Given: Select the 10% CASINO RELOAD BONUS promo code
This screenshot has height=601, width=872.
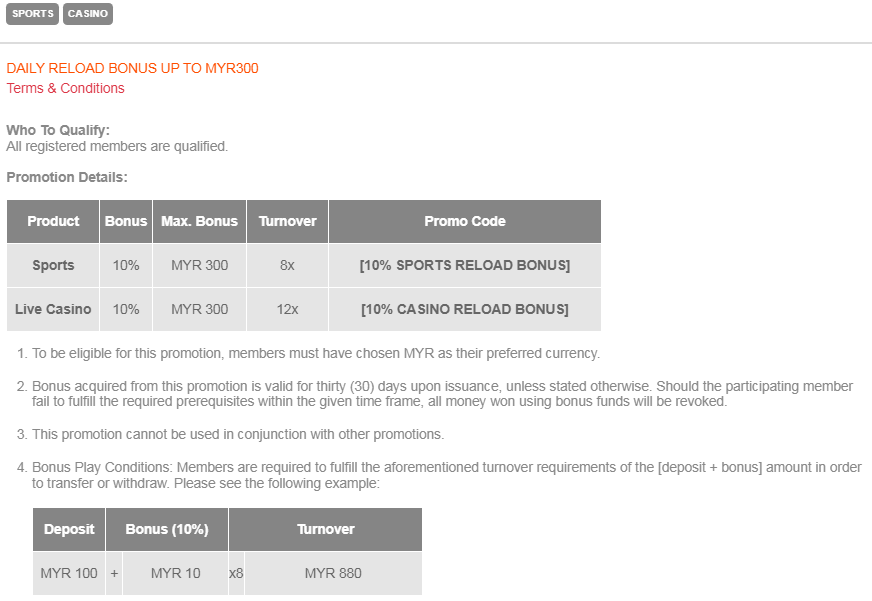Looking at the screenshot, I should (465, 309).
